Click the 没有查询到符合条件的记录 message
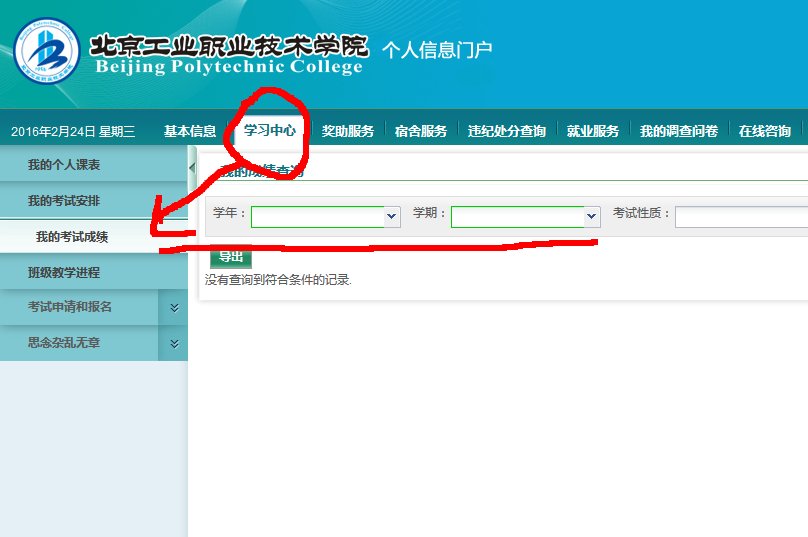Image resolution: width=808 pixels, height=537 pixels. coord(278,280)
